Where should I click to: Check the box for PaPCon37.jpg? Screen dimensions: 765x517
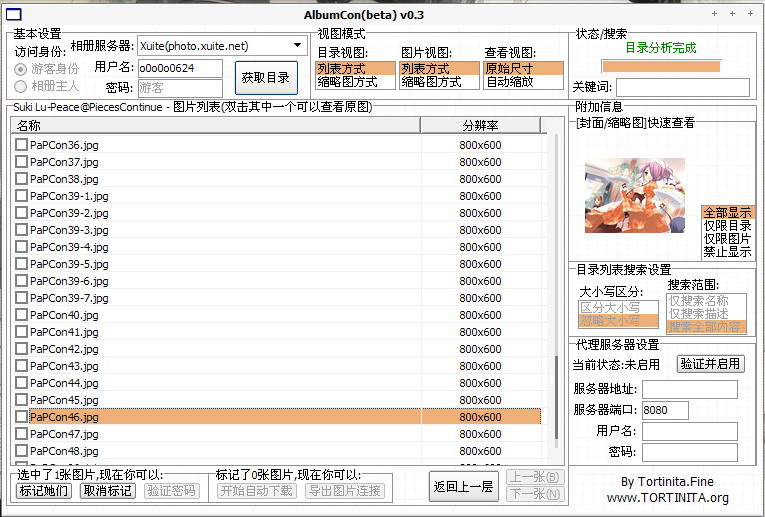click(x=21, y=162)
